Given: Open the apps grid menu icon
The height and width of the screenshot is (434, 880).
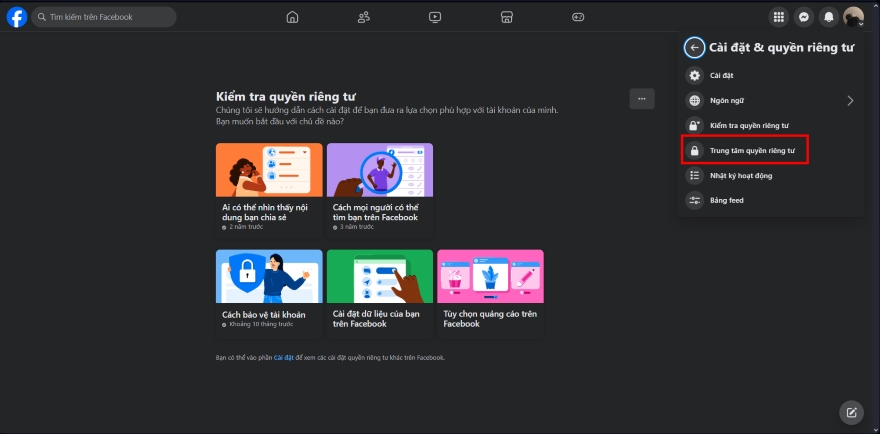Looking at the screenshot, I should pos(778,17).
